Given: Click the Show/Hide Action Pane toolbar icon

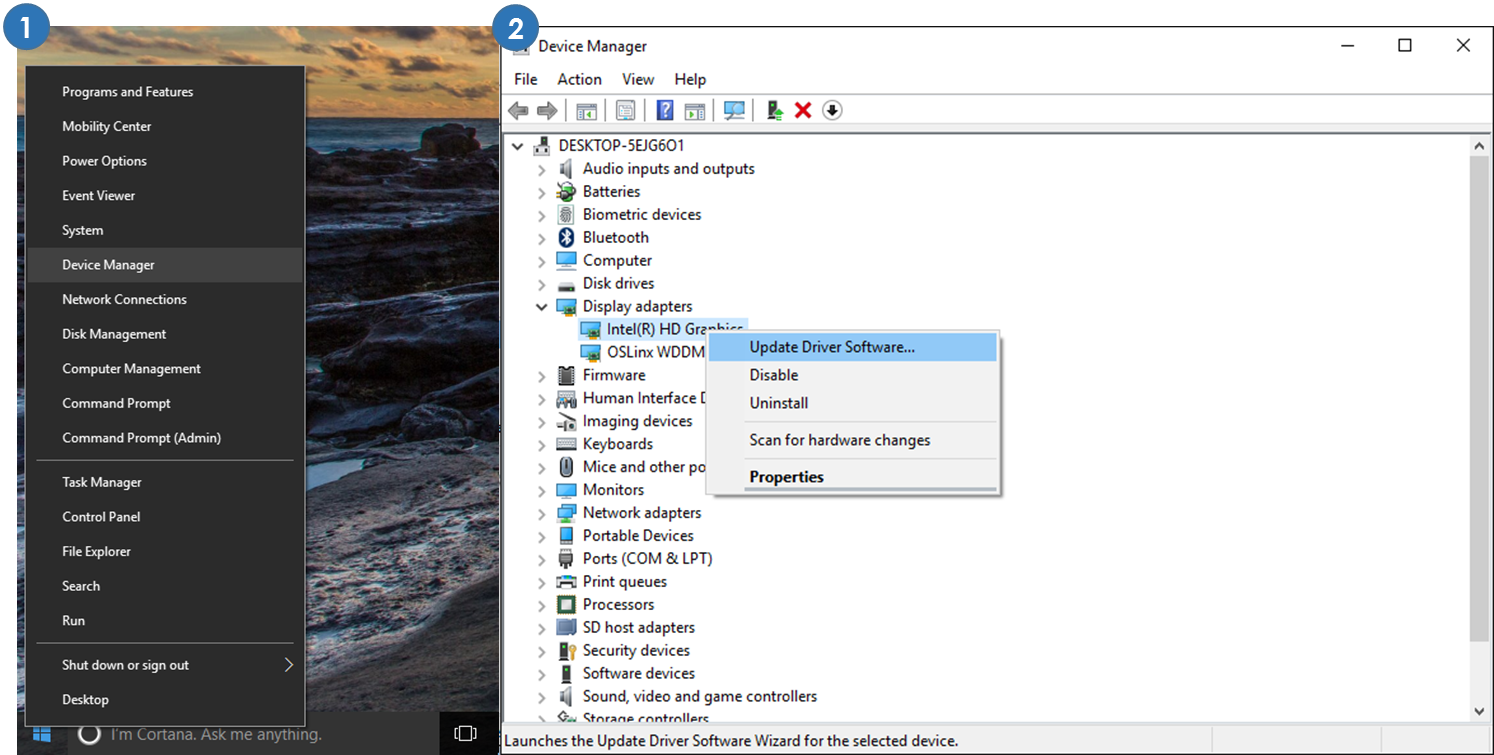Looking at the screenshot, I should (695, 110).
